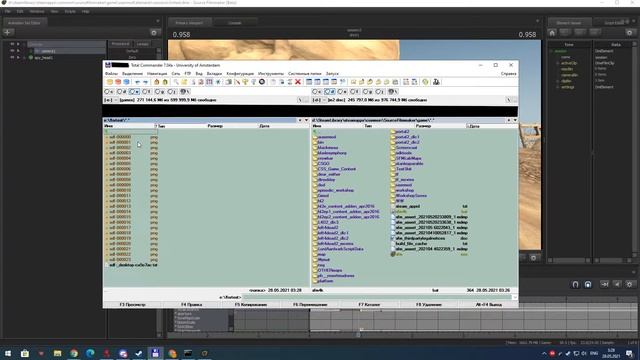Open the Windows Start menu
The image size is (640, 360).
(x=8, y=353)
